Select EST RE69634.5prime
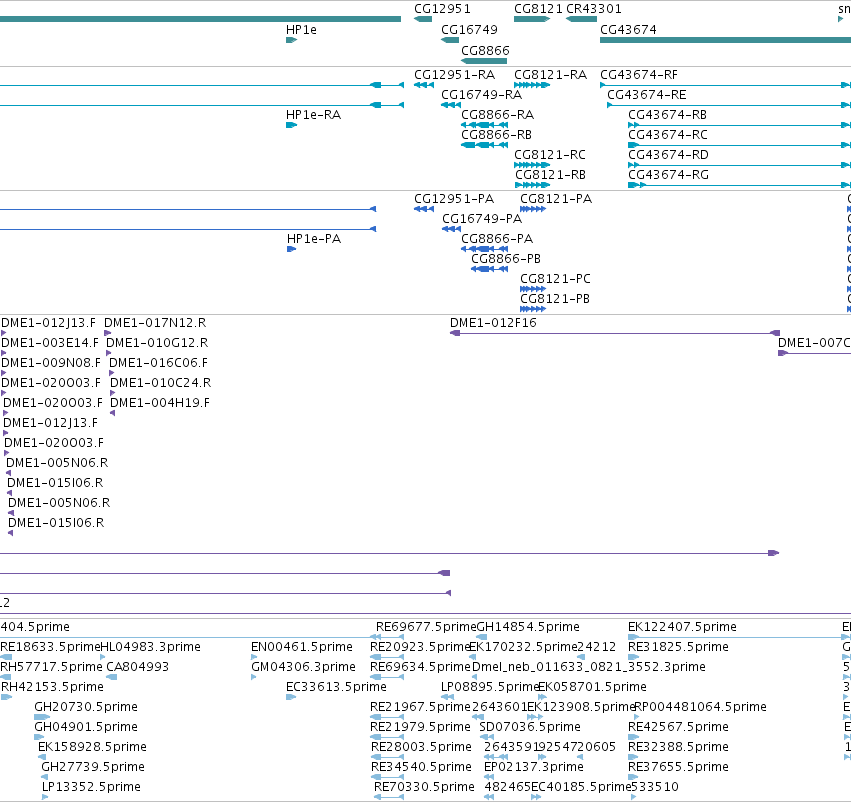851x802 pixels. 420,666
